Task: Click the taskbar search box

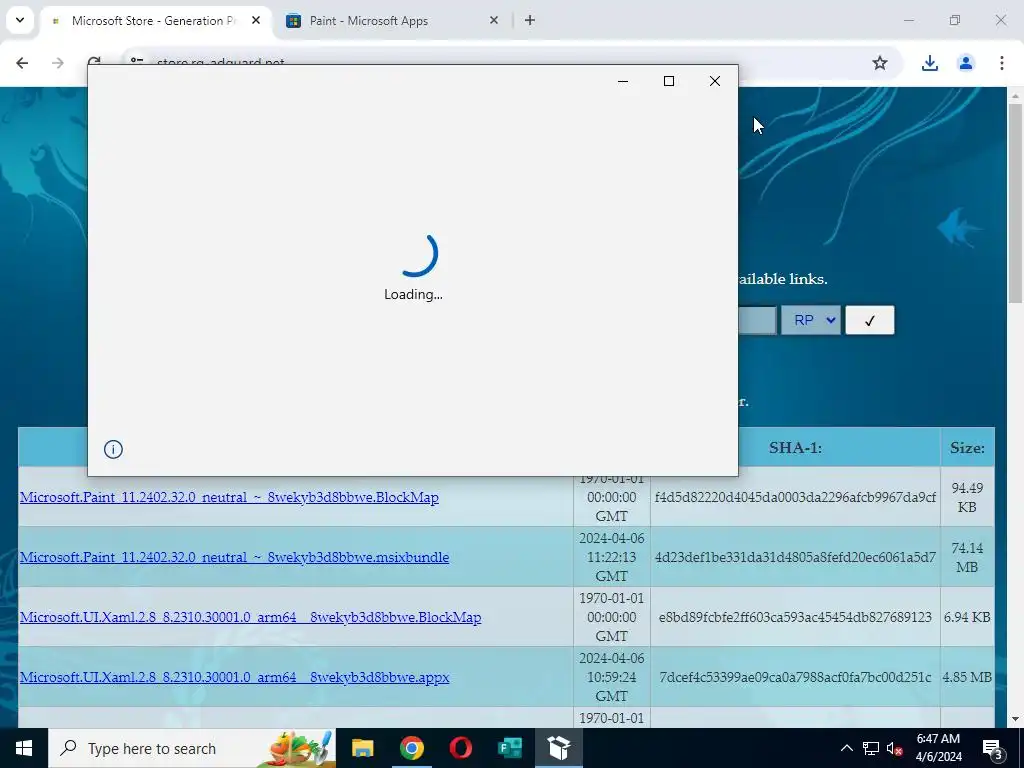Action: point(192,748)
